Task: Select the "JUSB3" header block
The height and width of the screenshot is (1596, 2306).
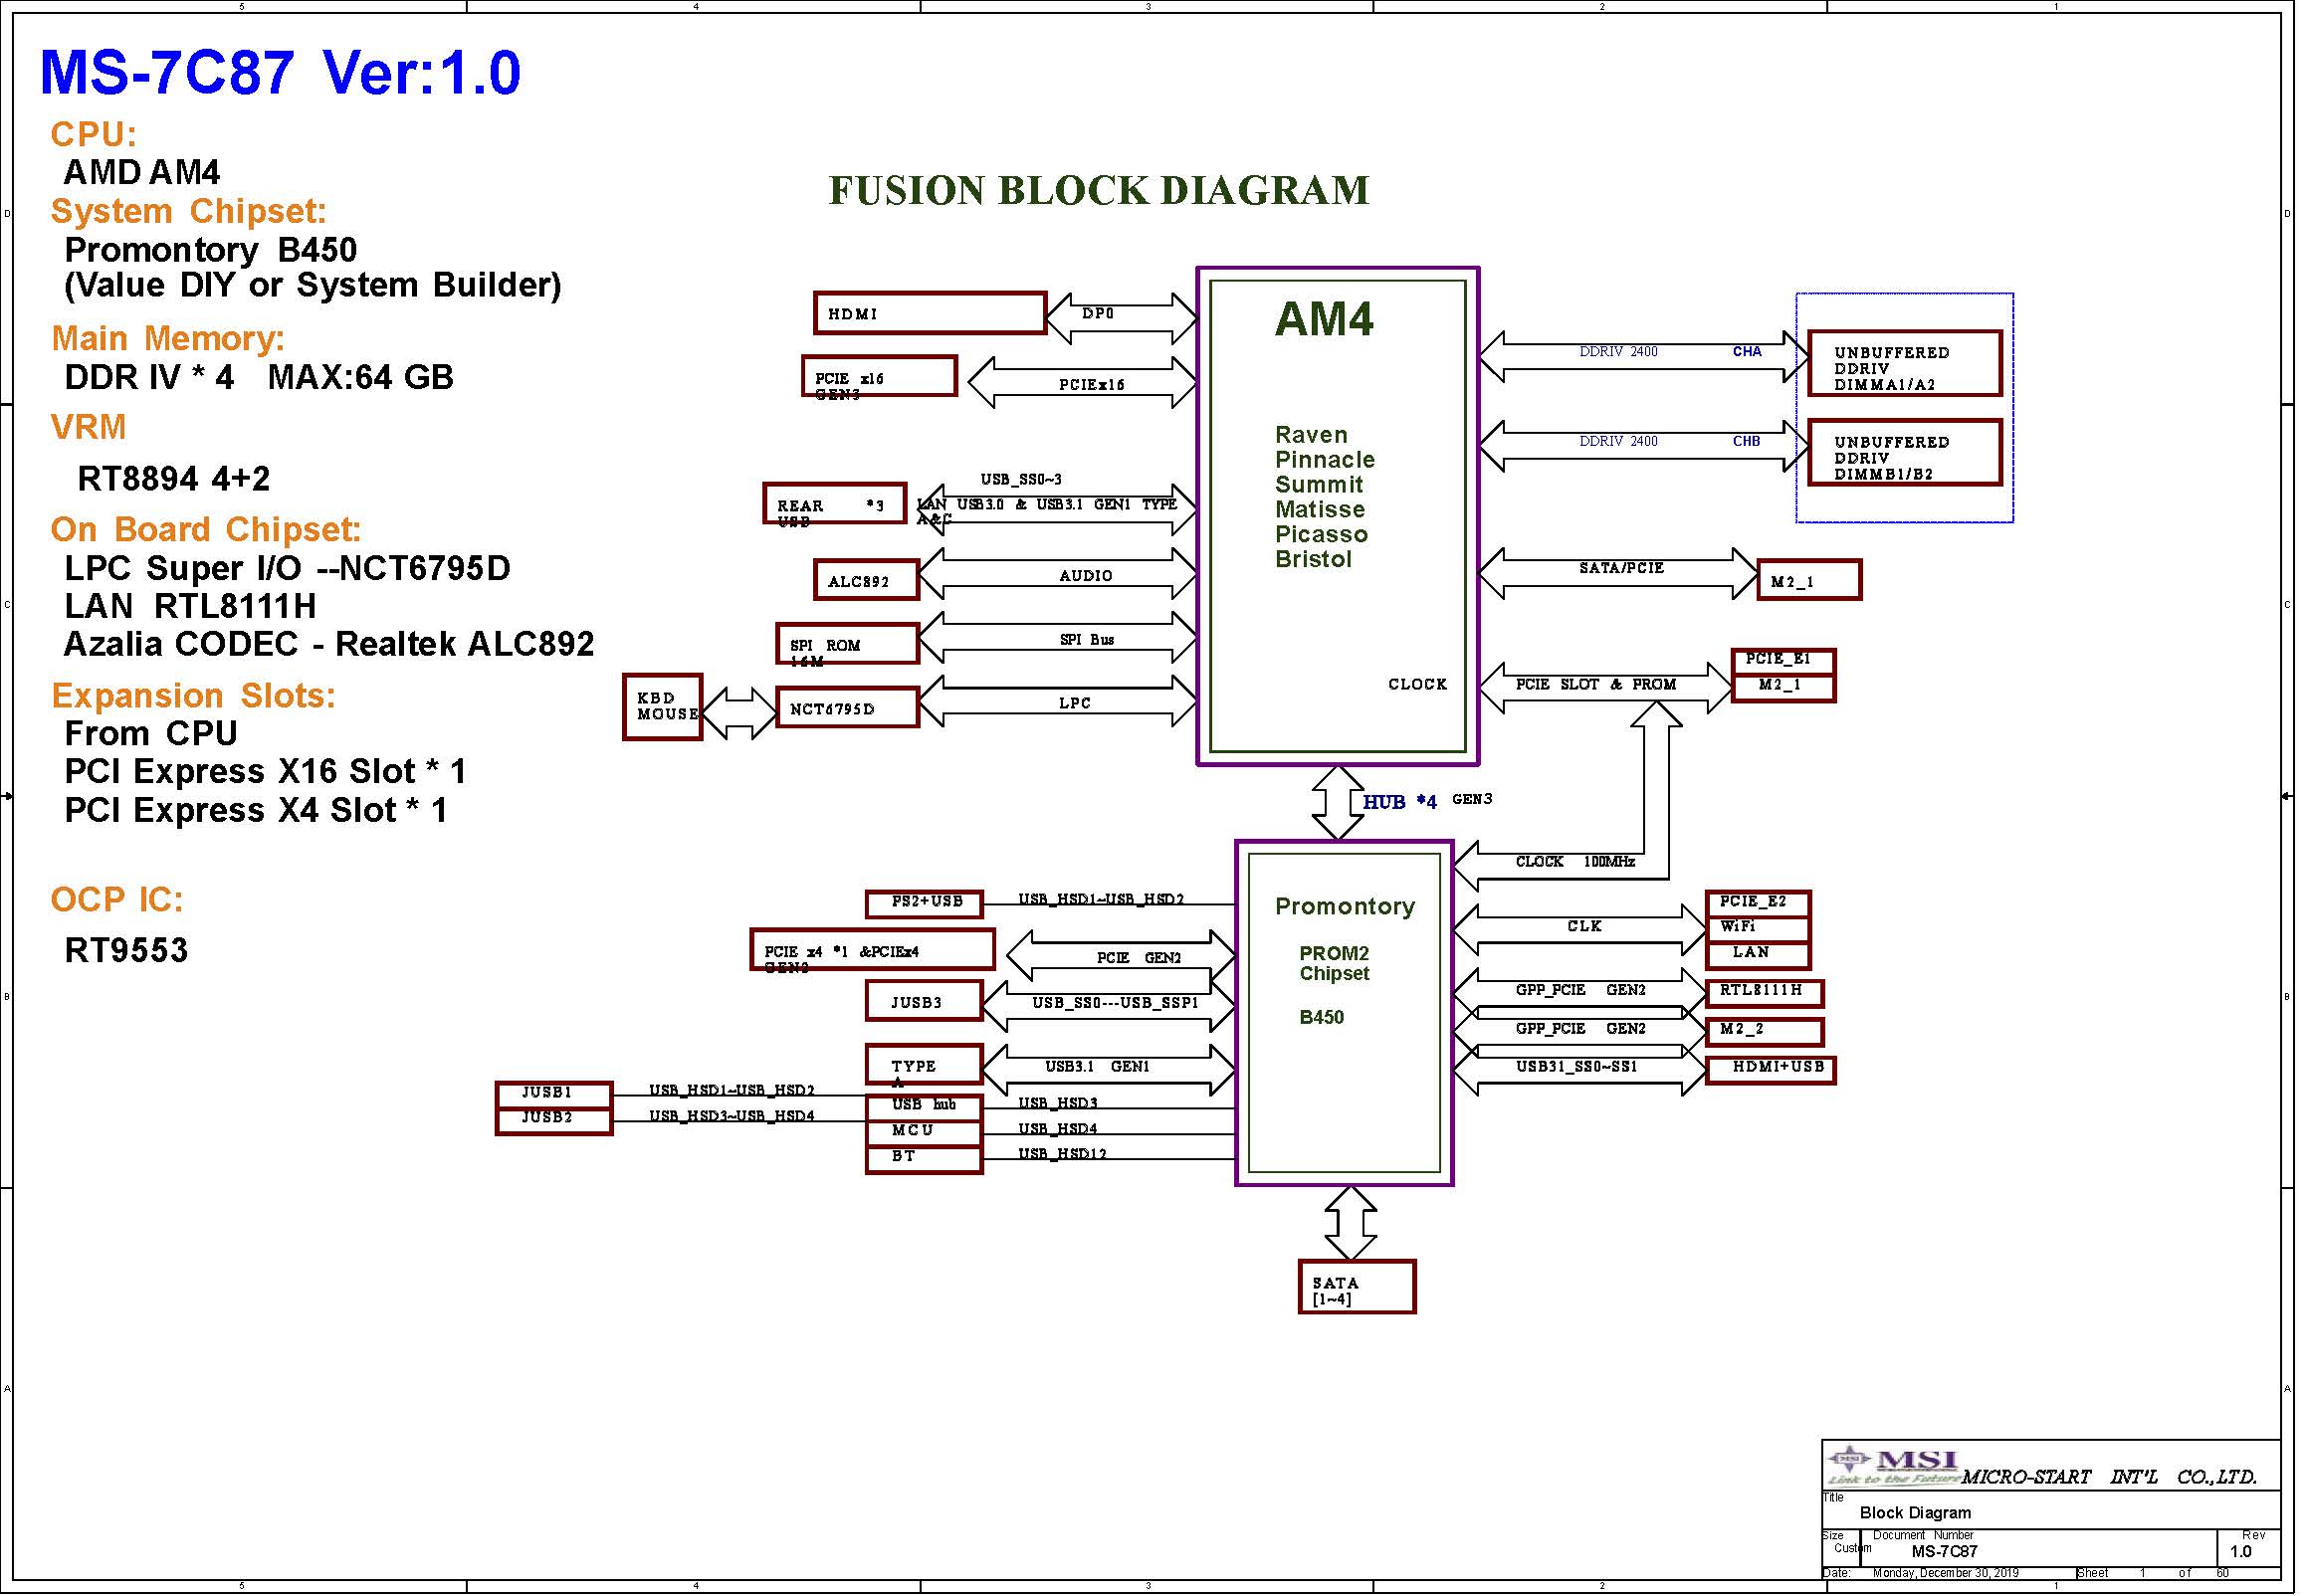Action: 924,1001
